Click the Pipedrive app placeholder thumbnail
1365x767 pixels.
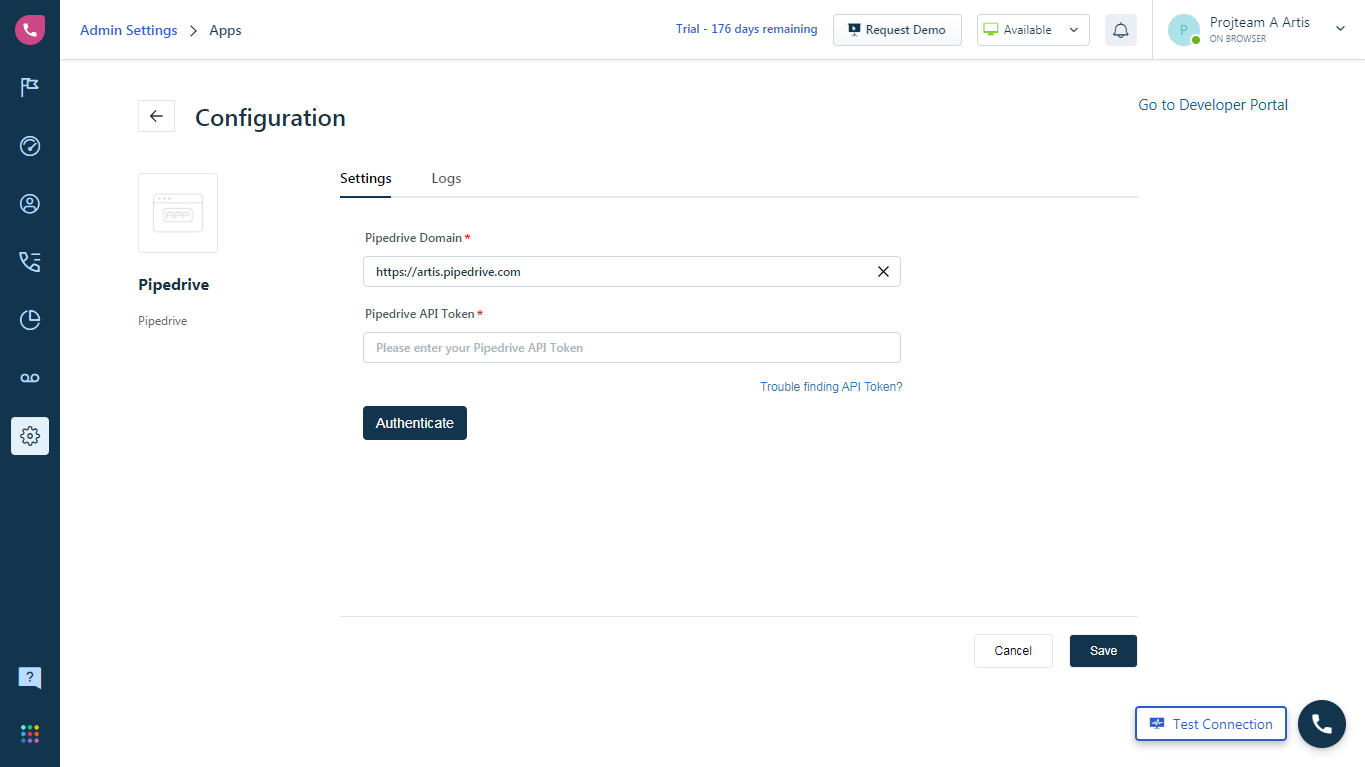178,213
